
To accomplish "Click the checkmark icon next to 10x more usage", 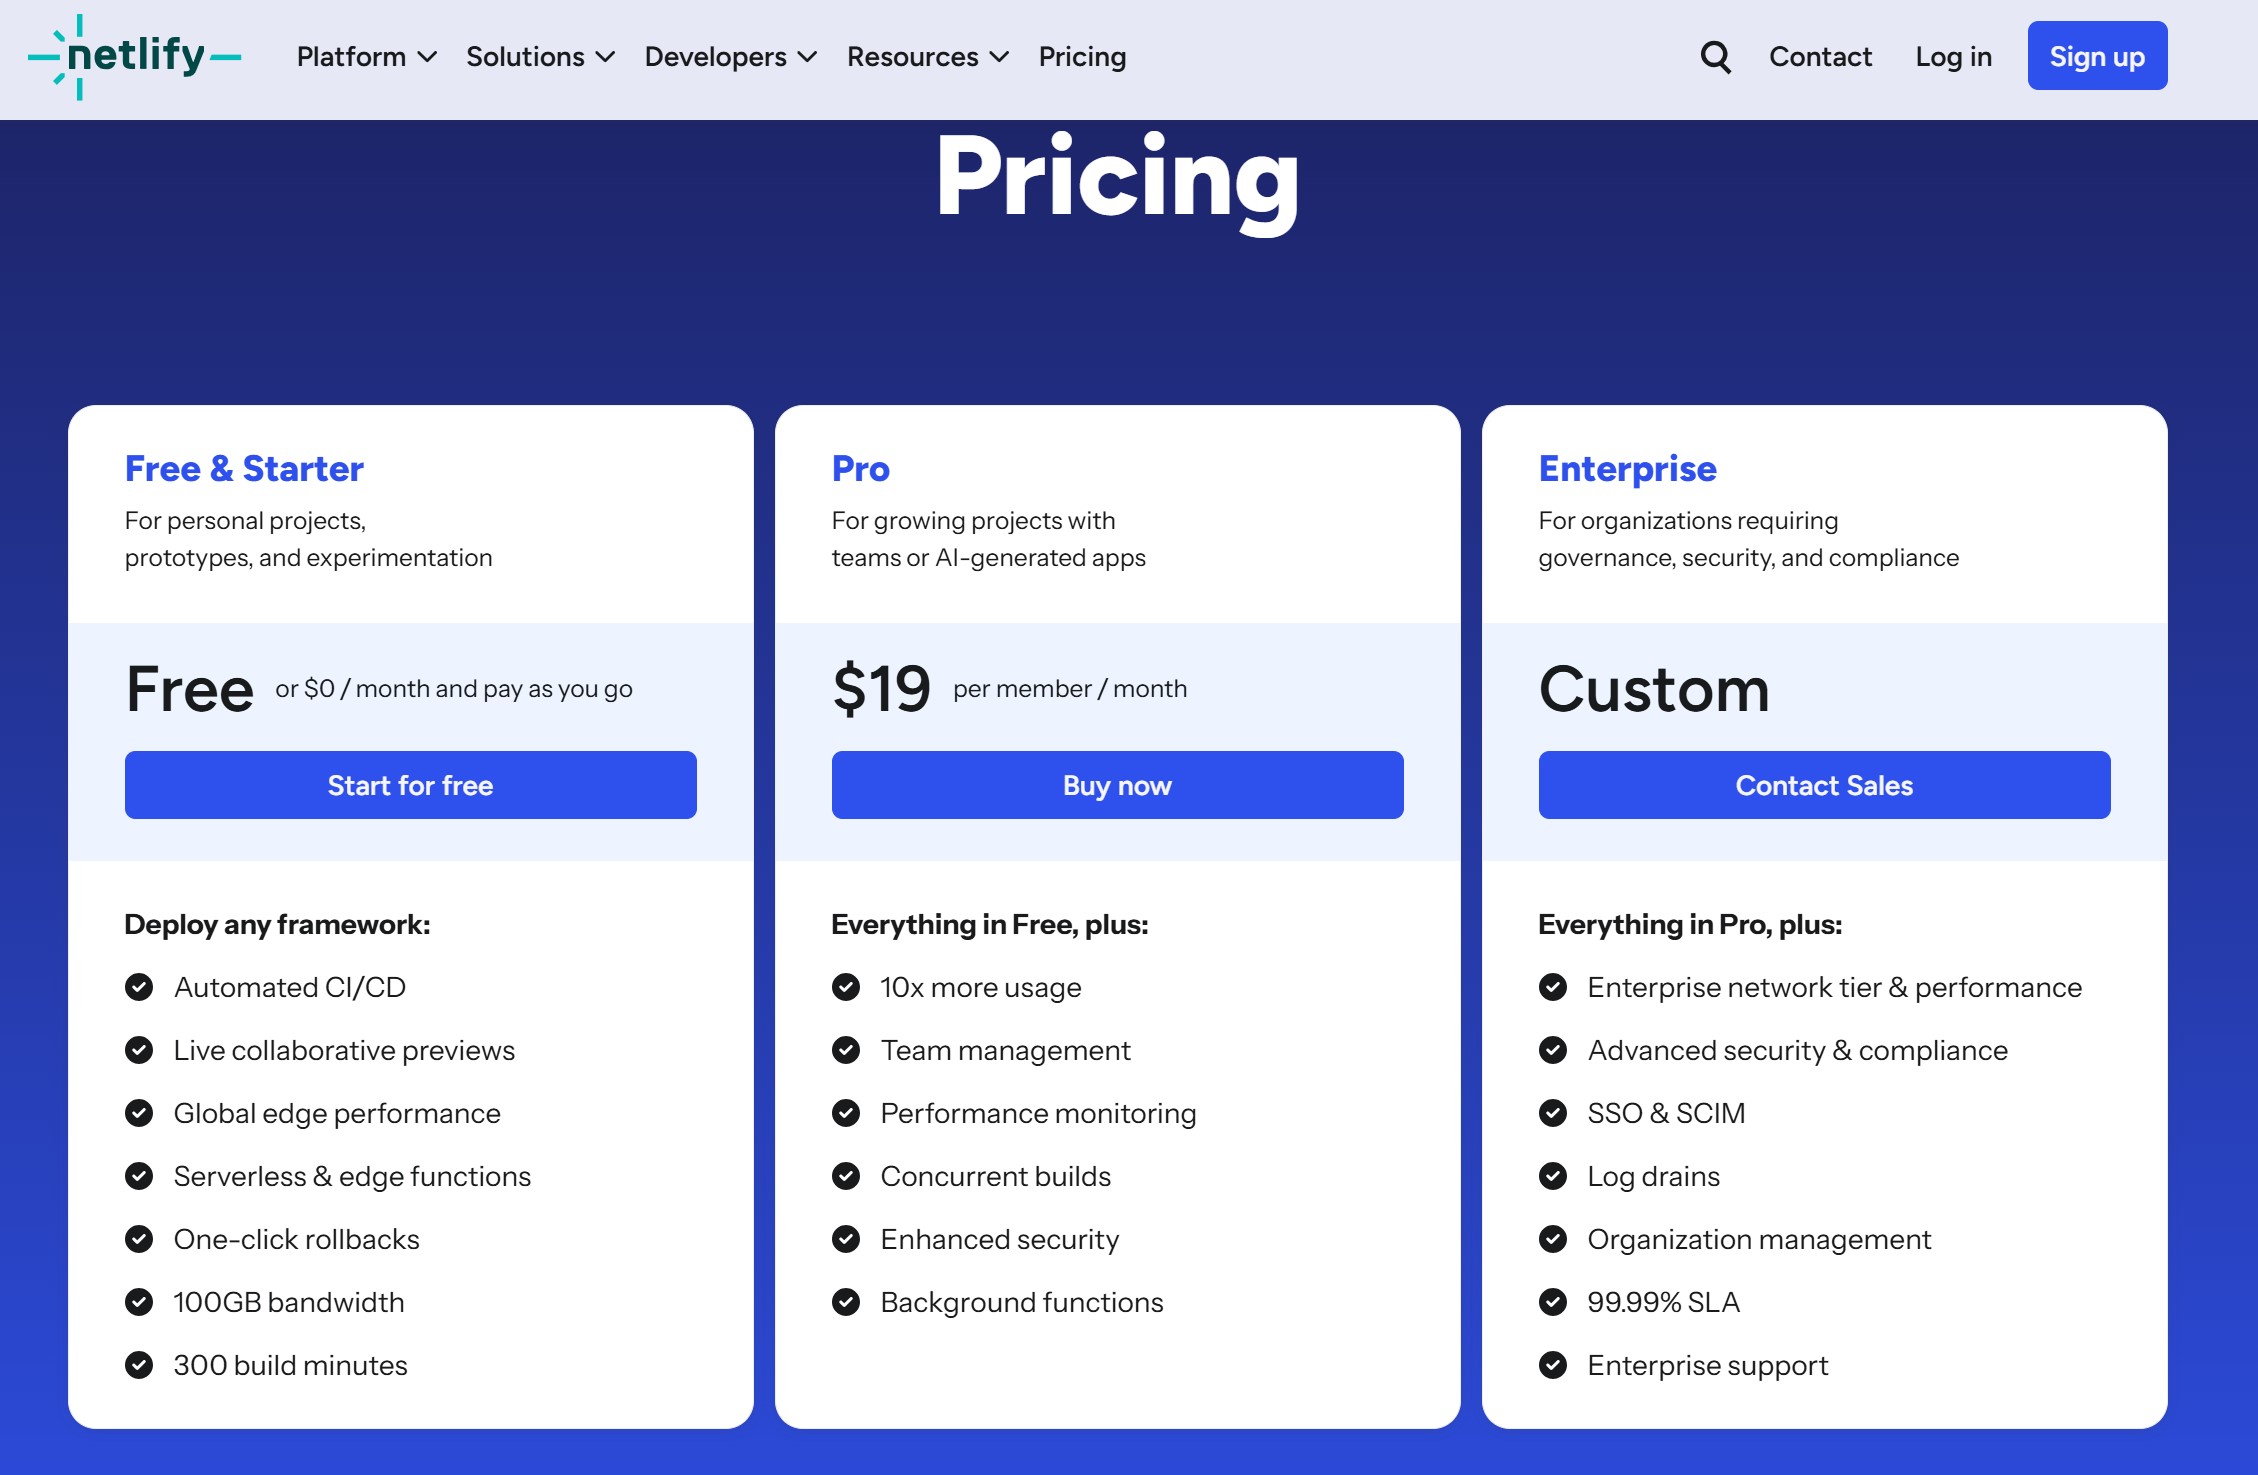I will click(846, 987).
